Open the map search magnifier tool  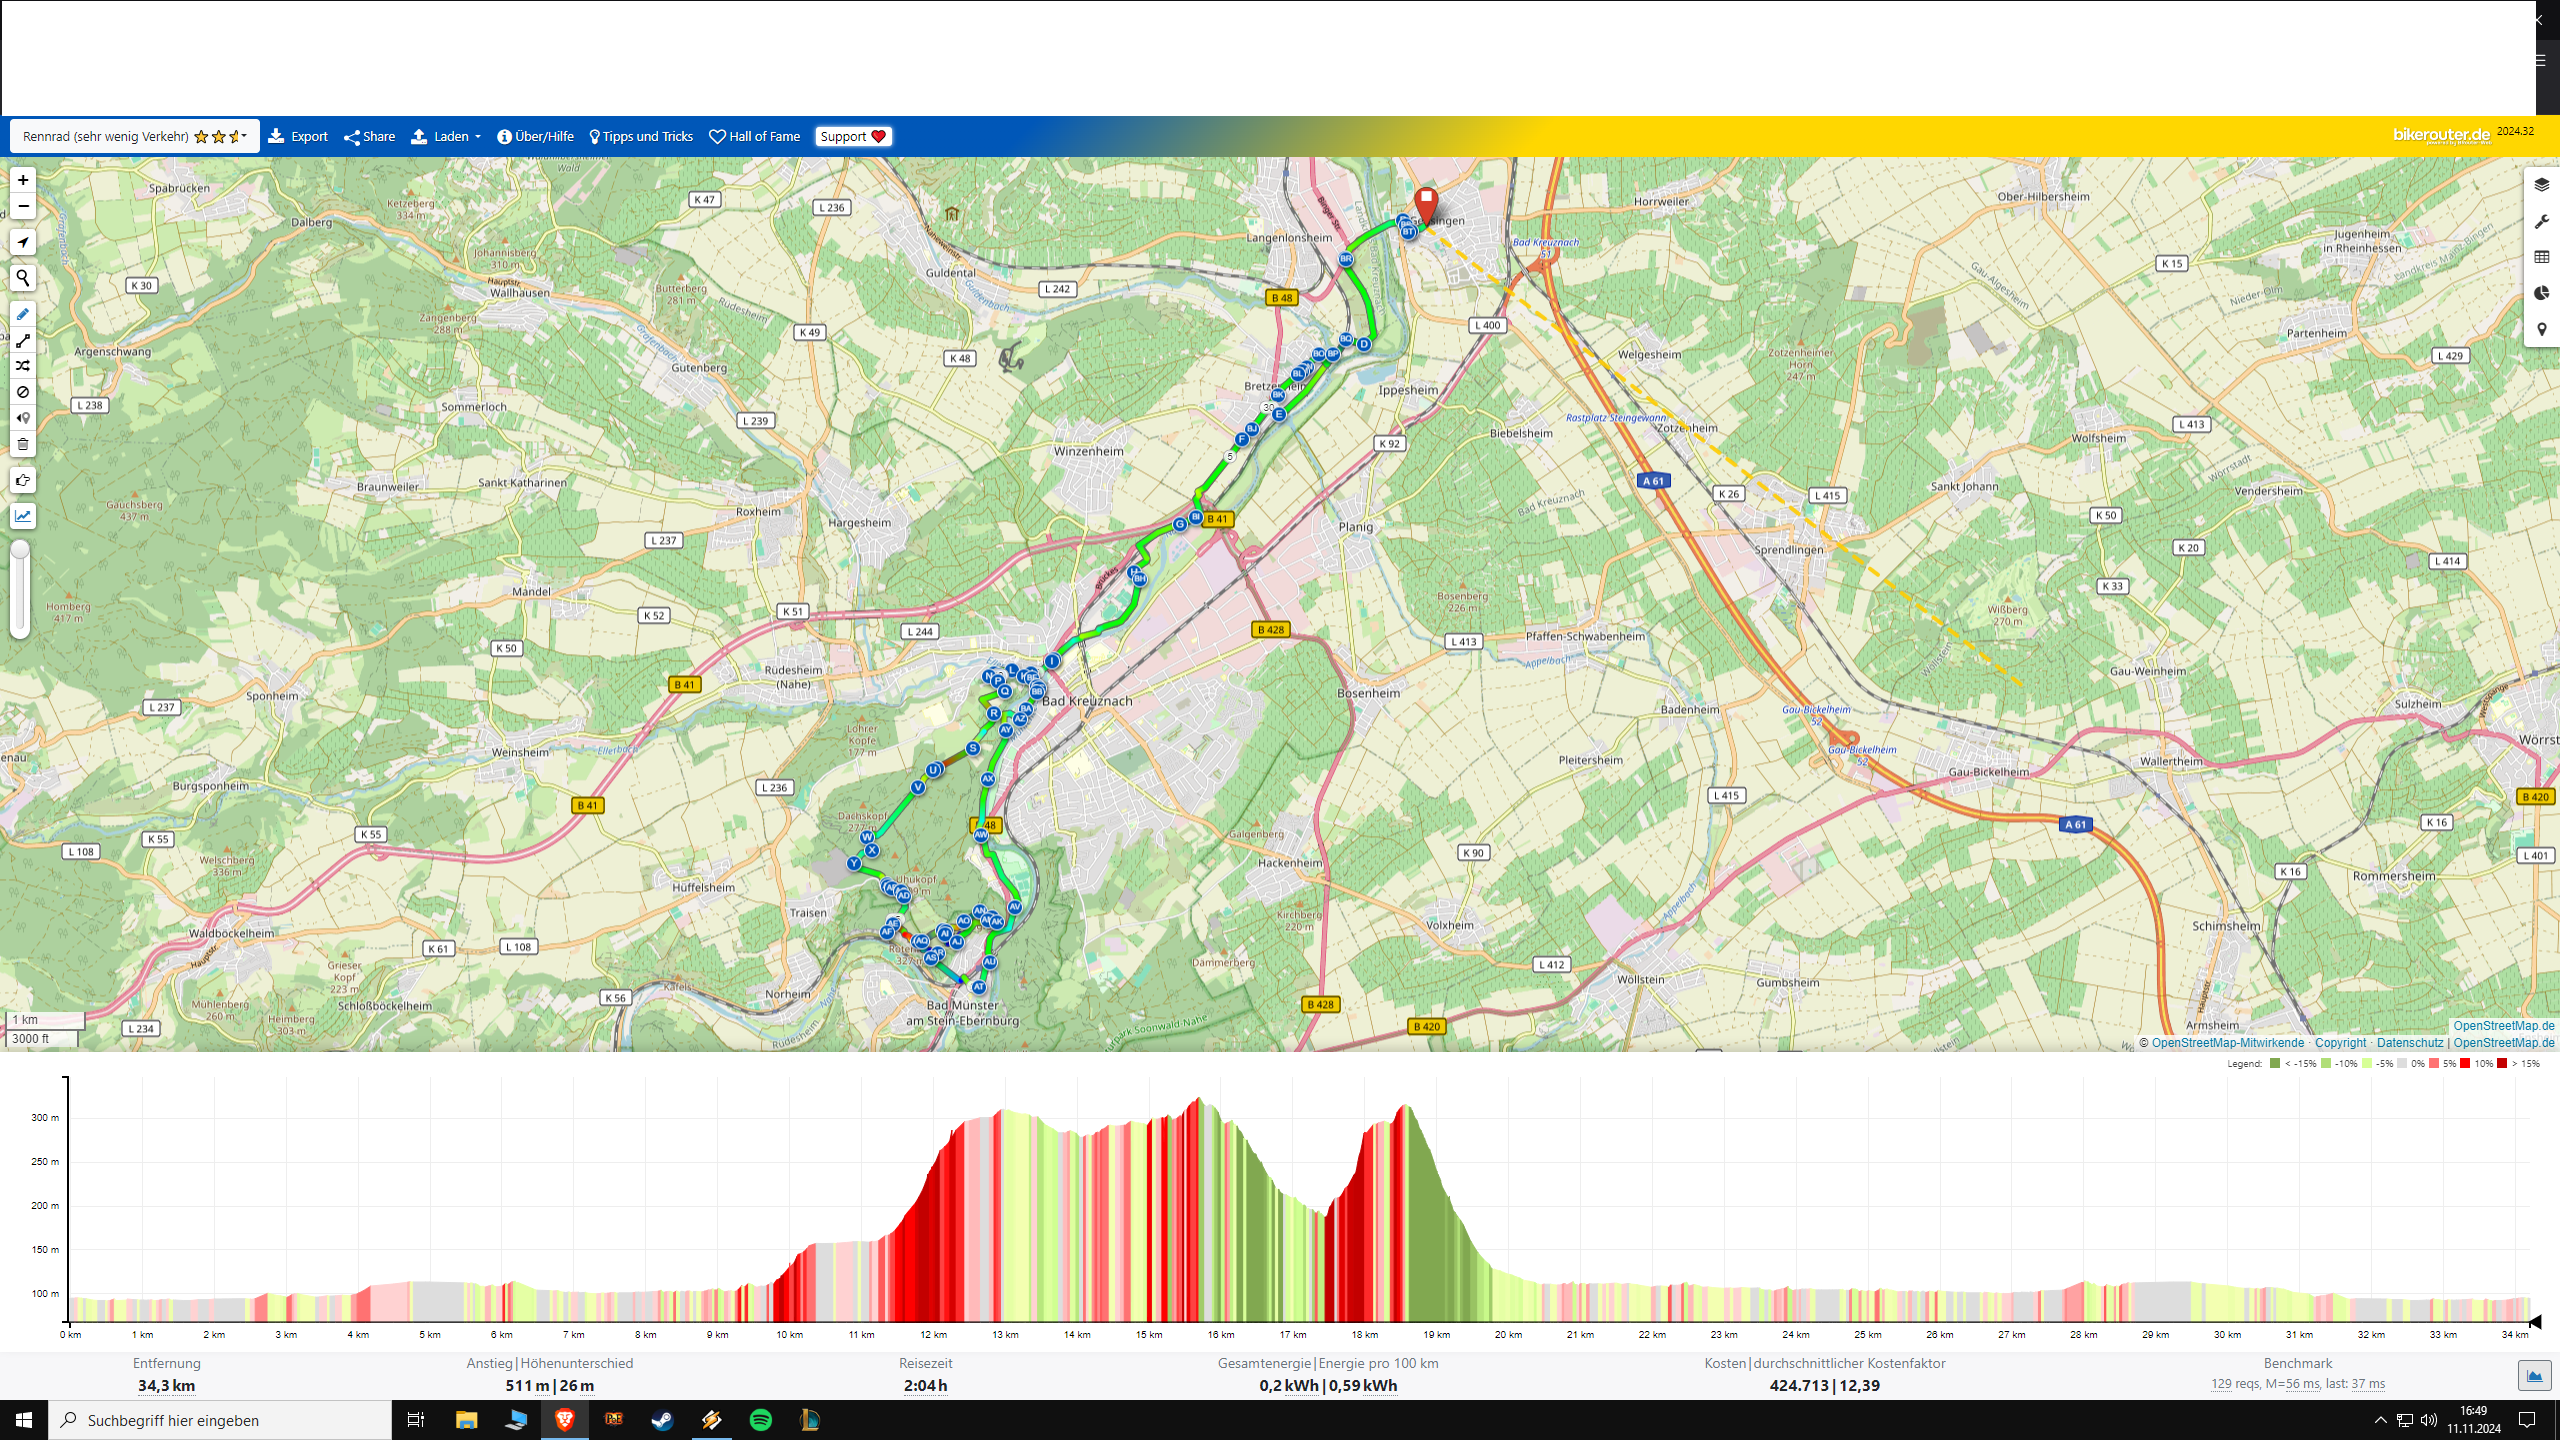pos(22,278)
